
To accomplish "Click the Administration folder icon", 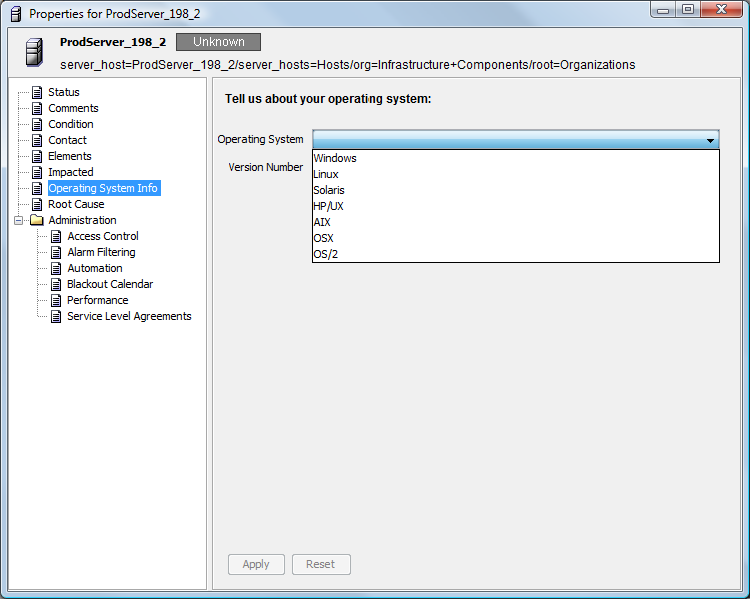I will click(37, 220).
